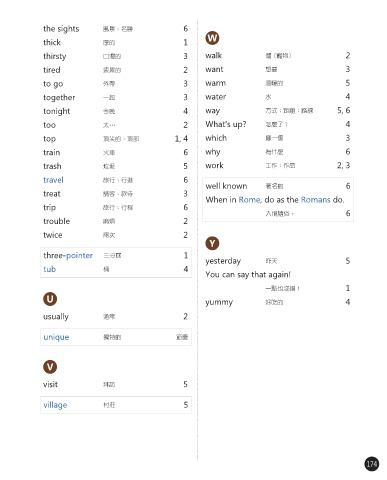Click the brown Y section letter icon

(x=212, y=243)
